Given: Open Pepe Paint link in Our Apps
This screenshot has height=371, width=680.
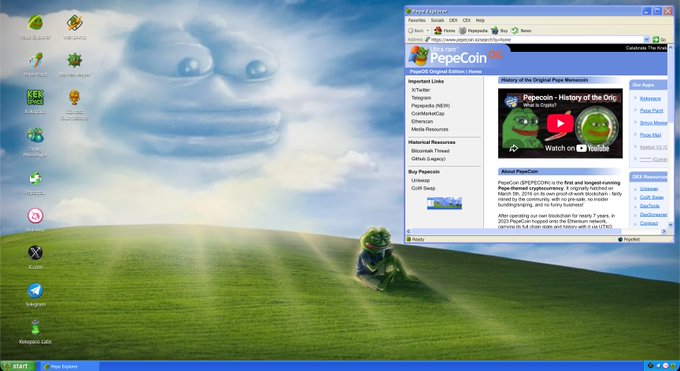Looking at the screenshot, I should click(x=651, y=111).
